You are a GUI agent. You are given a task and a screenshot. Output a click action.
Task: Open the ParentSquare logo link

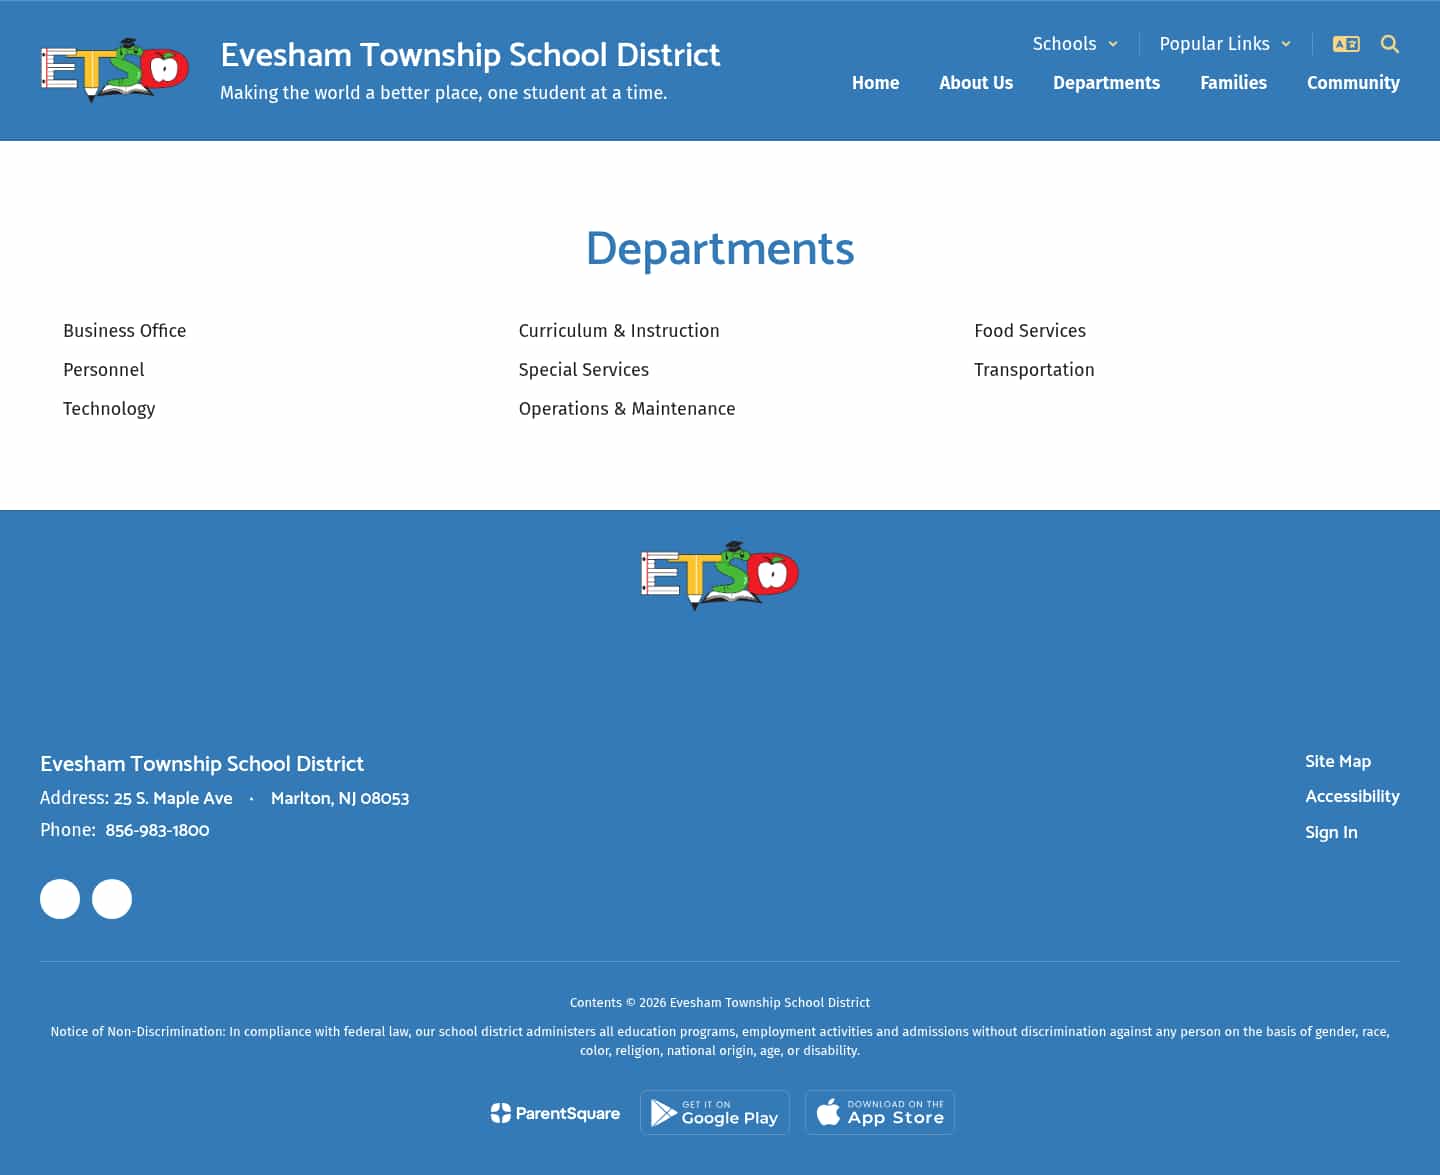pos(555,1113)
